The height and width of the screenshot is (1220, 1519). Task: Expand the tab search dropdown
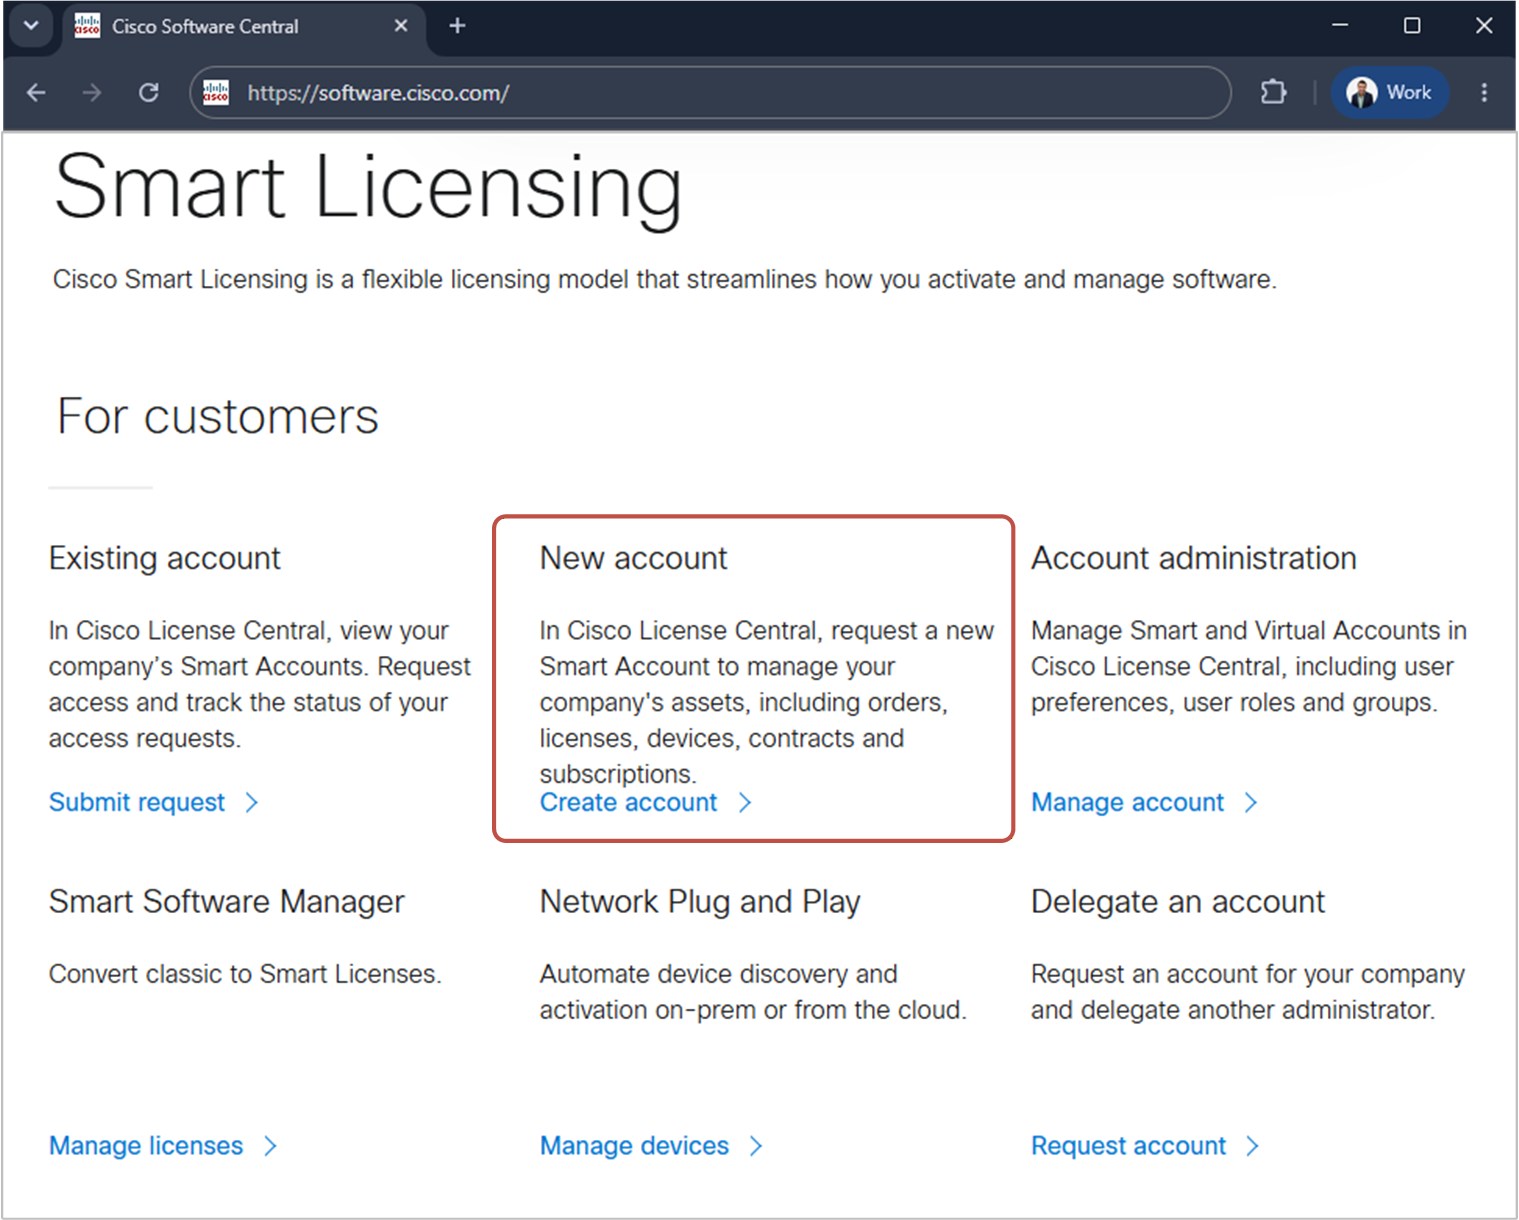coord(31,26)
